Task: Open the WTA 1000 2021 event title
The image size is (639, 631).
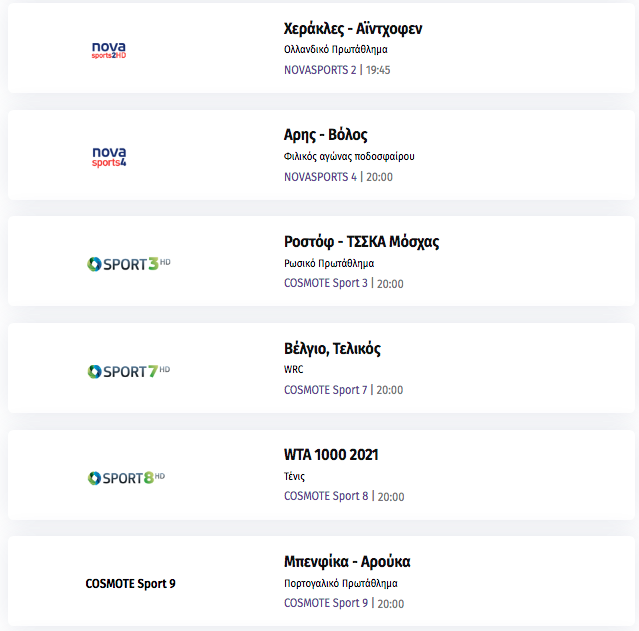Action: [x=331, y=454]
